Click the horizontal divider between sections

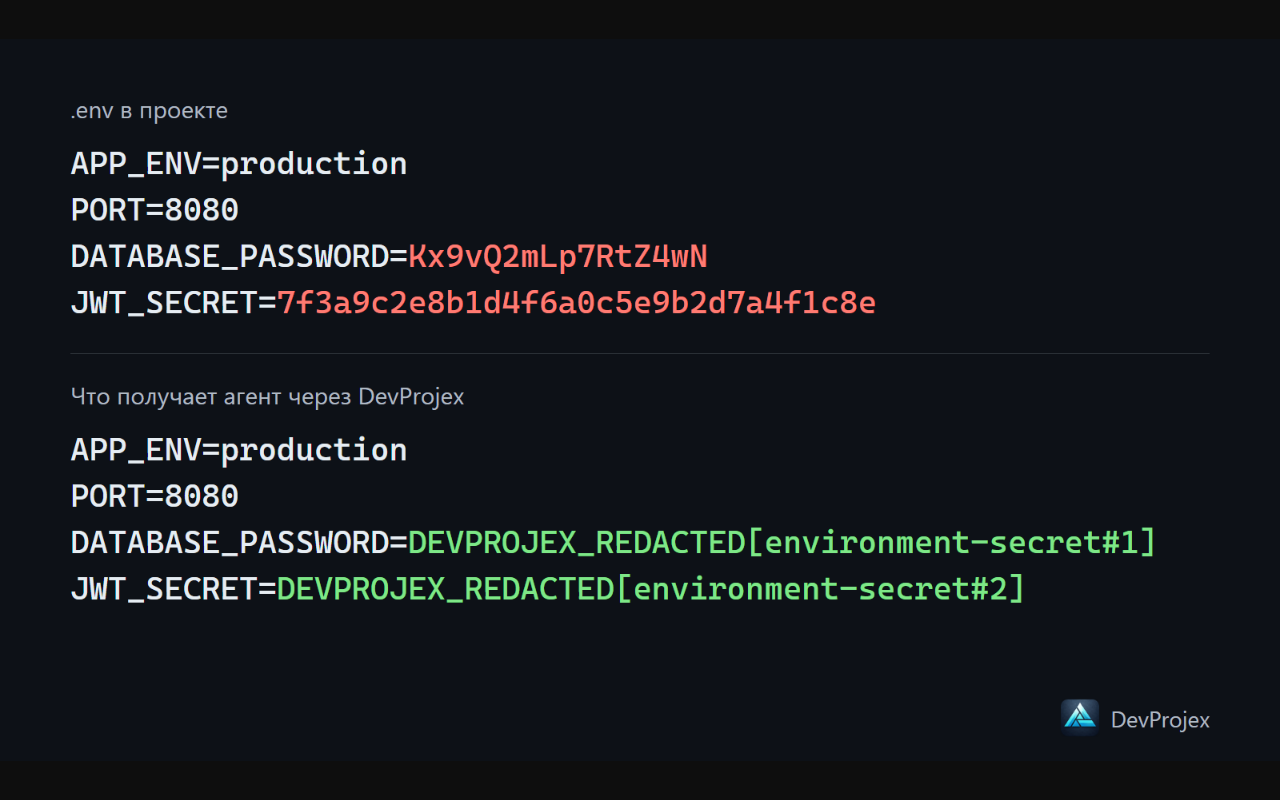click(x=640, y=353)
